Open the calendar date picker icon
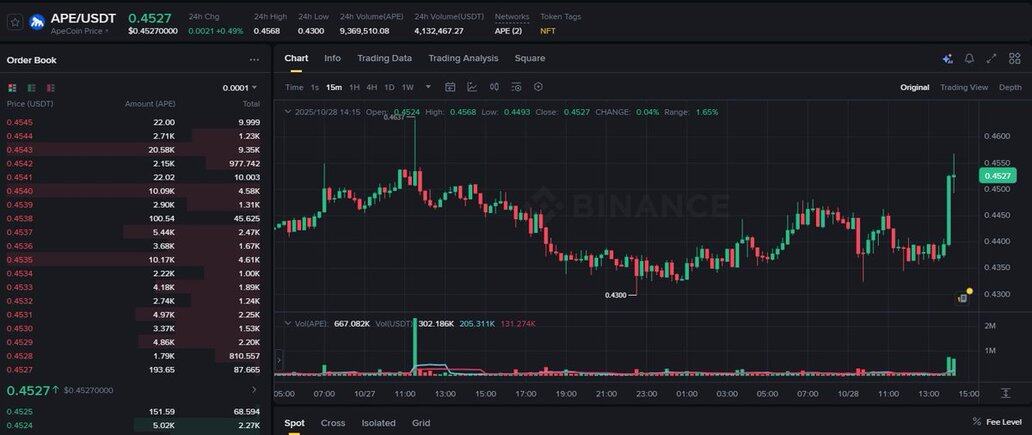This screenshot has height=435, width=1032. (x=450, y=87)
